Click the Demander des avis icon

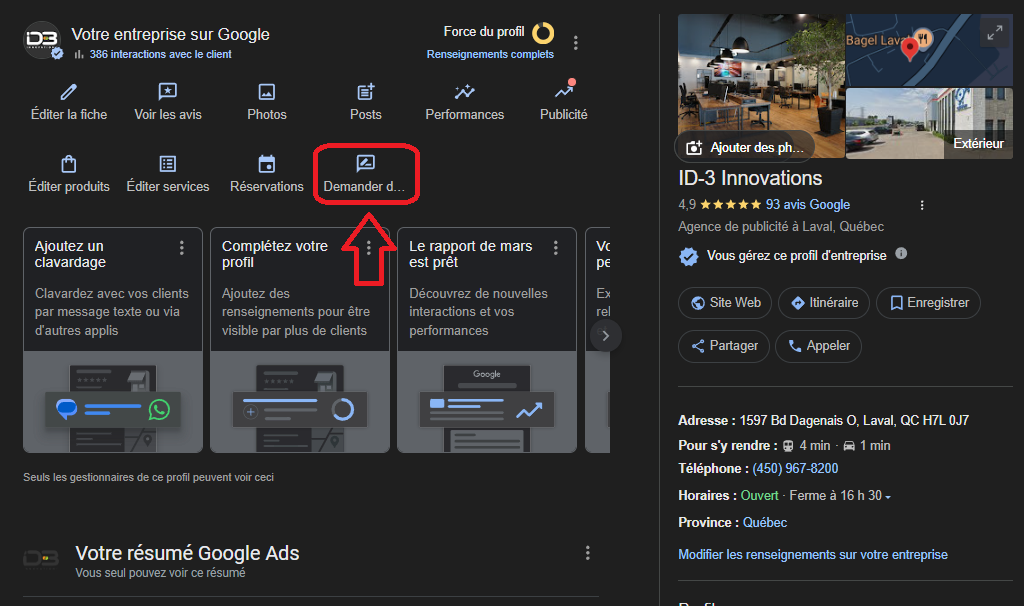(x=366, y=165)
